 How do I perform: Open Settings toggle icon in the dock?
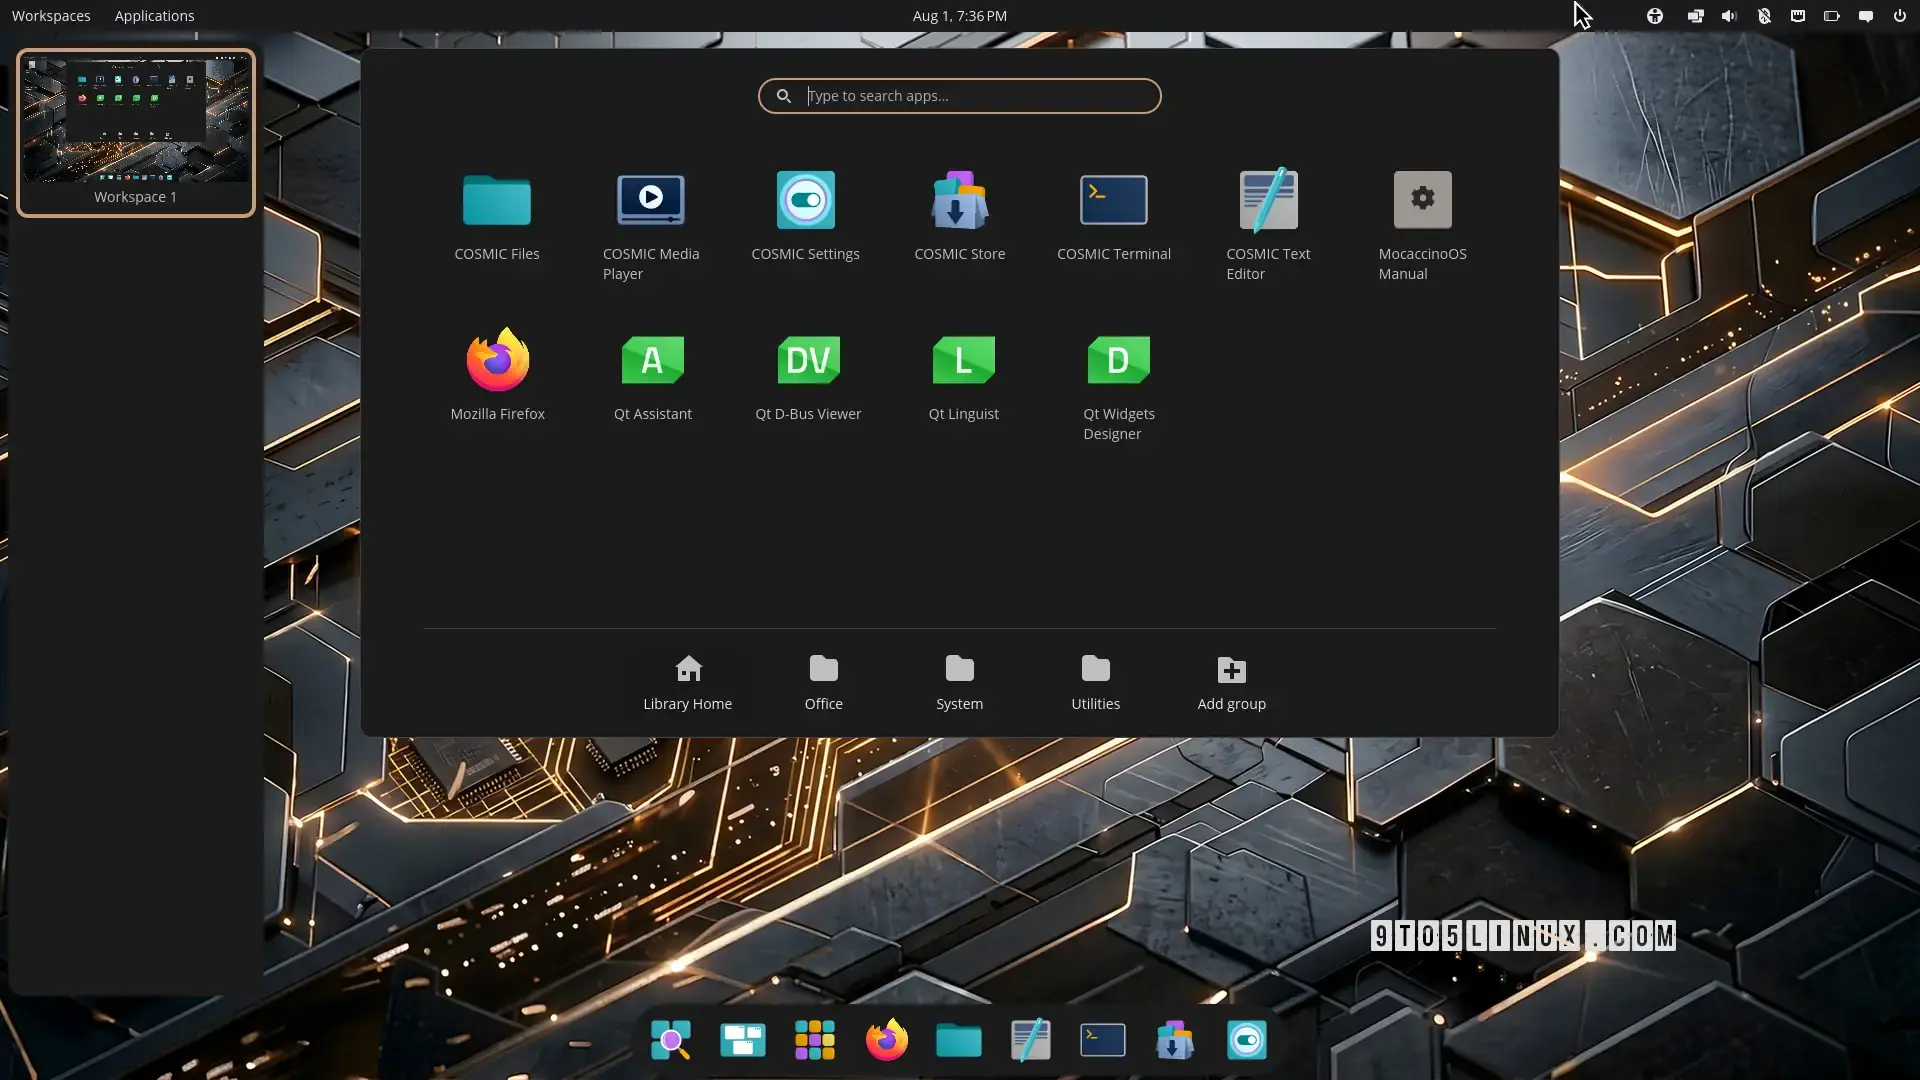(x=1246, y=1040)
